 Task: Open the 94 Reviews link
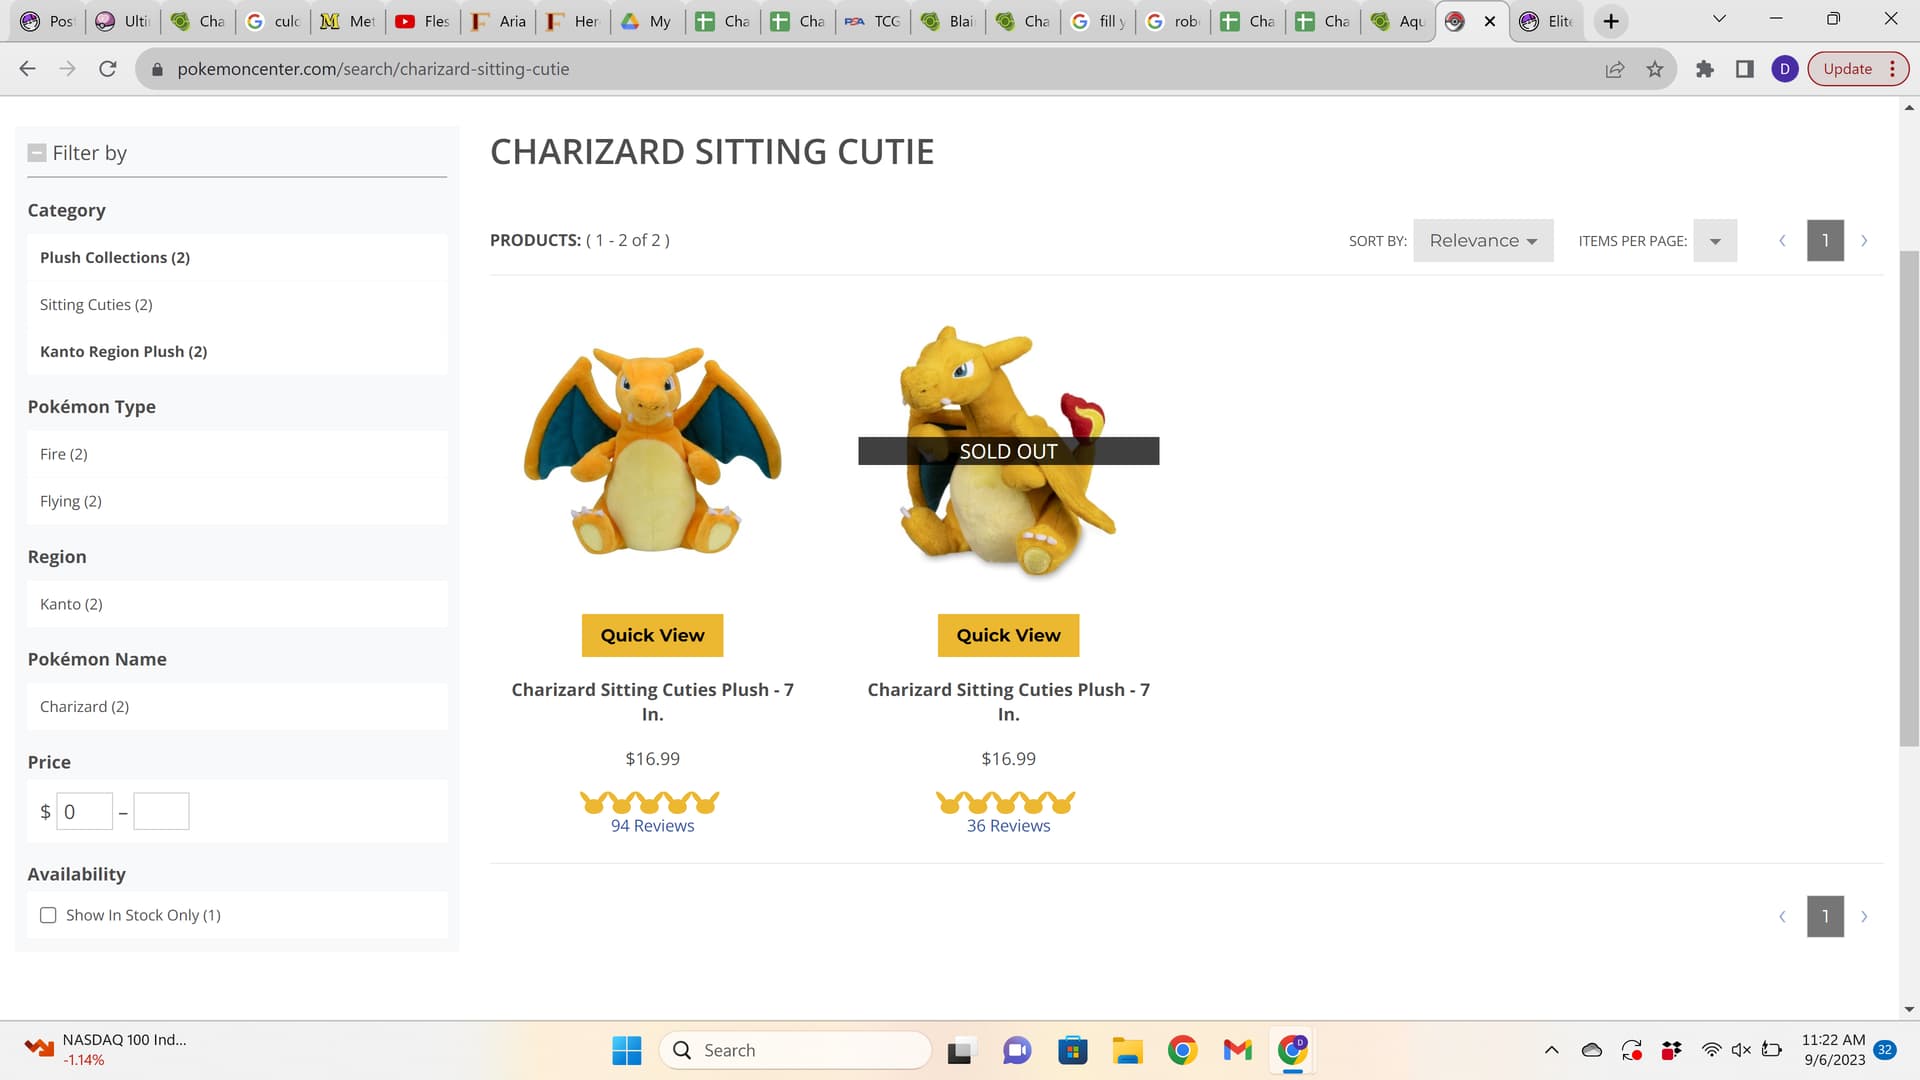click(652, 826)
